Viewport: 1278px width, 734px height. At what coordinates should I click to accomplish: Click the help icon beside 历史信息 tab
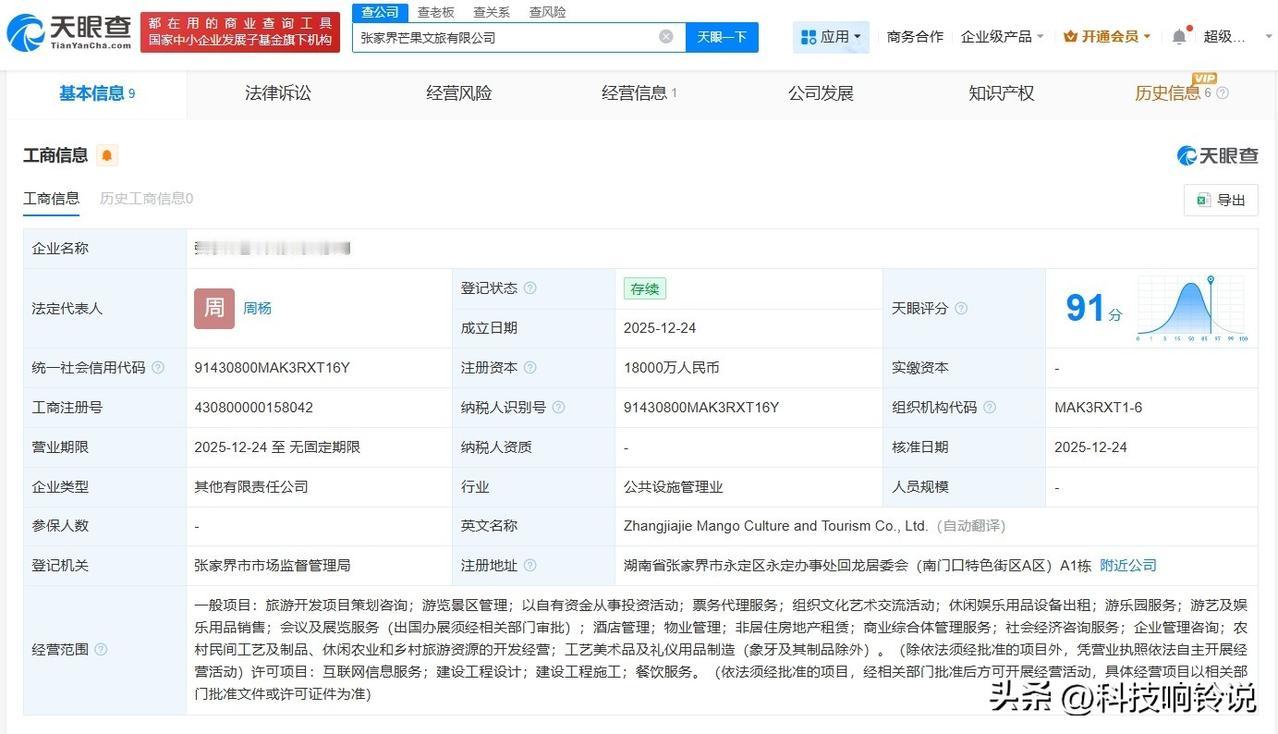click(1222, 93)
